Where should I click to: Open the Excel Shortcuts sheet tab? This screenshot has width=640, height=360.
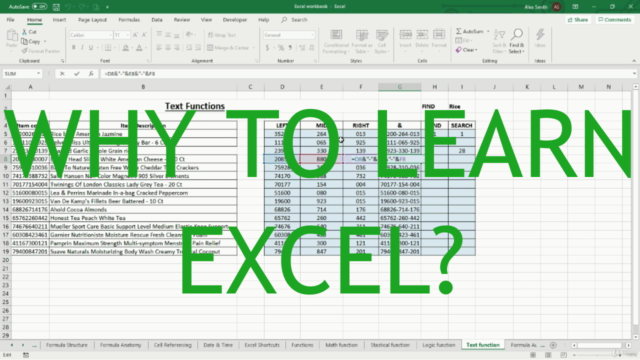(x=262, y=345)
